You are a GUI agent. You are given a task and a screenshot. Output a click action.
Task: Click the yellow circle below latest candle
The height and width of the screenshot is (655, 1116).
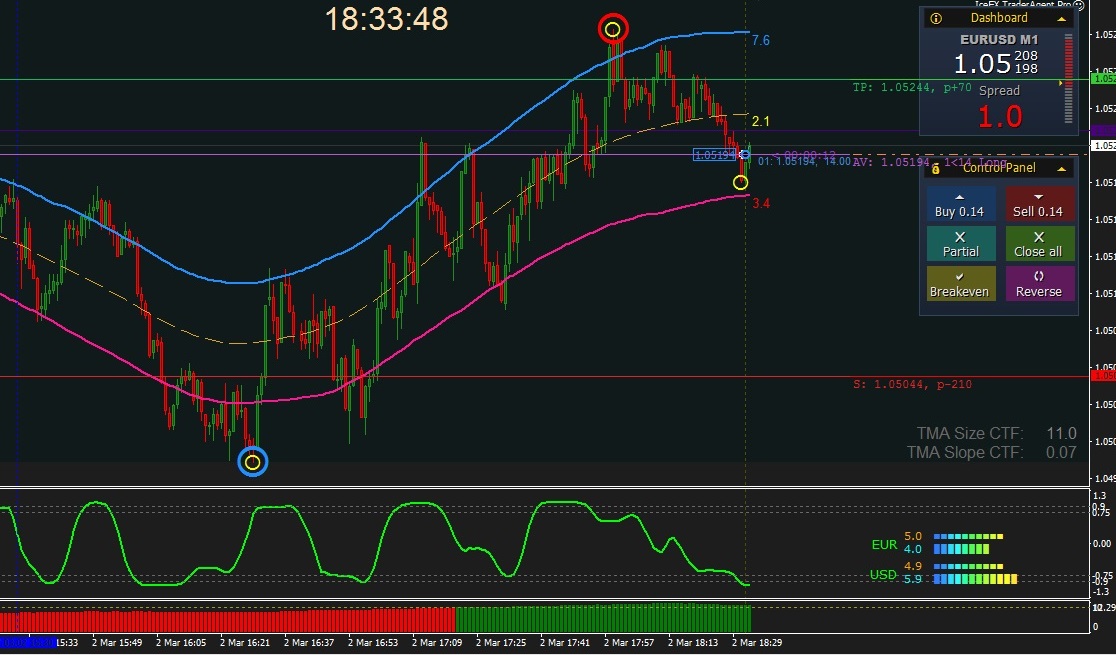(x=740, y=183)
